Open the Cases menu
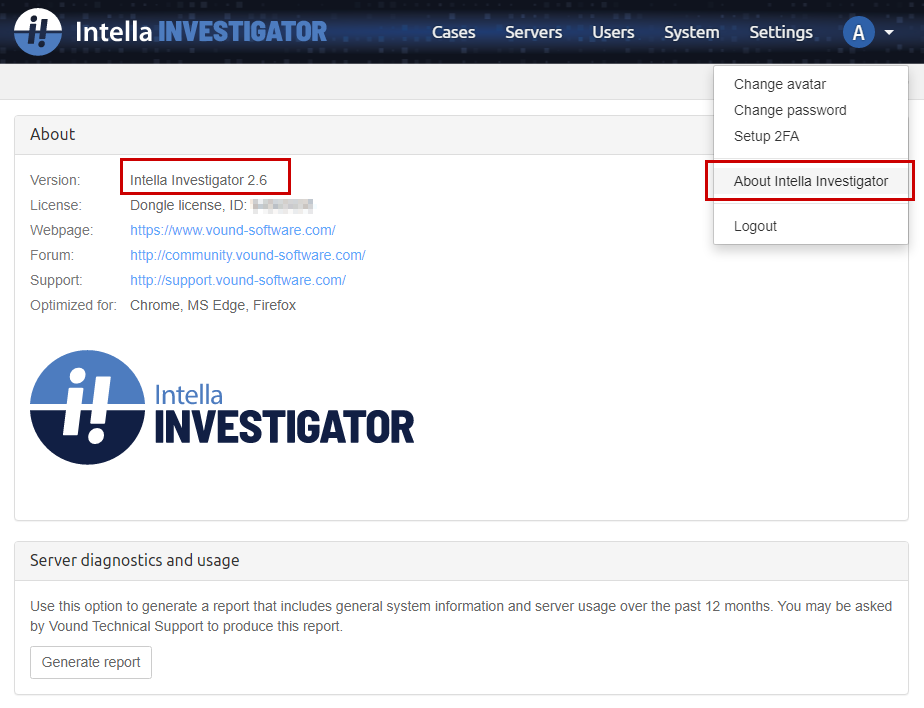 tap(453, 32)
